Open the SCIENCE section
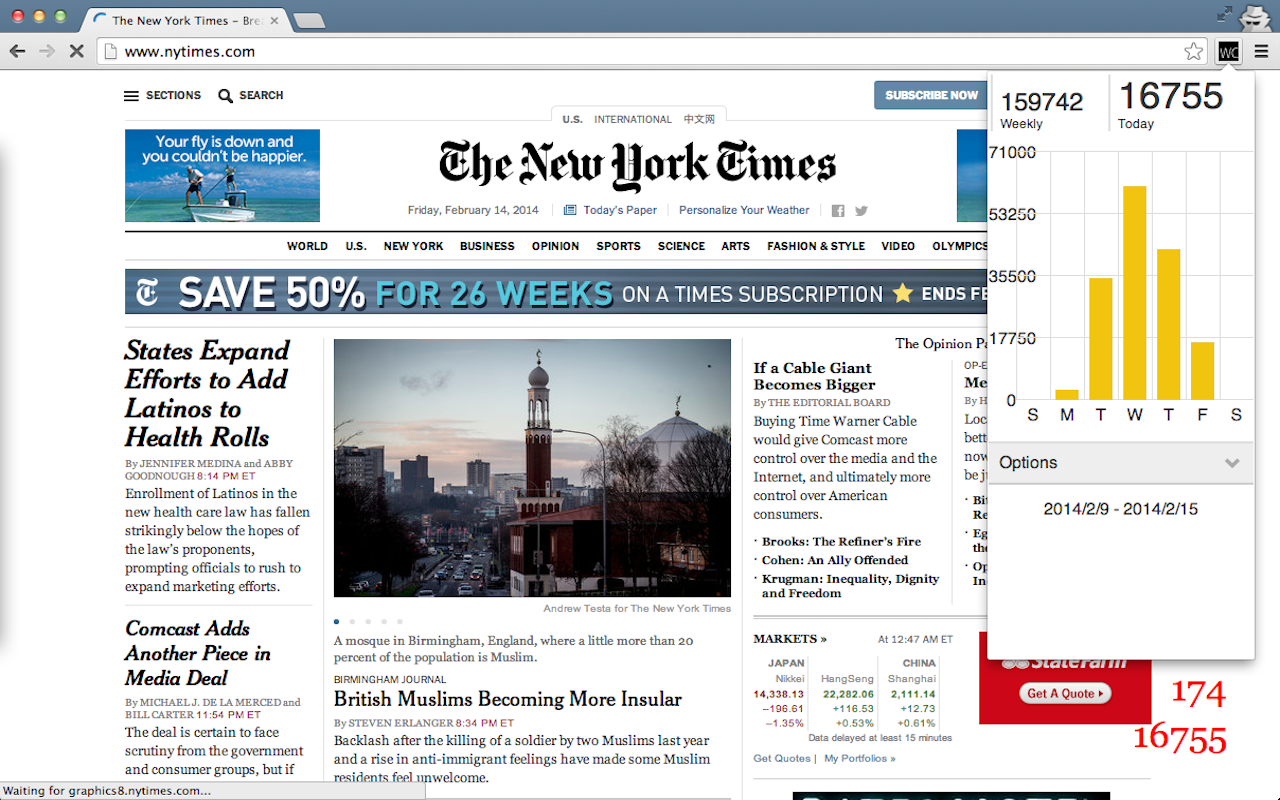The height and width of the screenshot is (800, 1280). [x=681, y=246]
